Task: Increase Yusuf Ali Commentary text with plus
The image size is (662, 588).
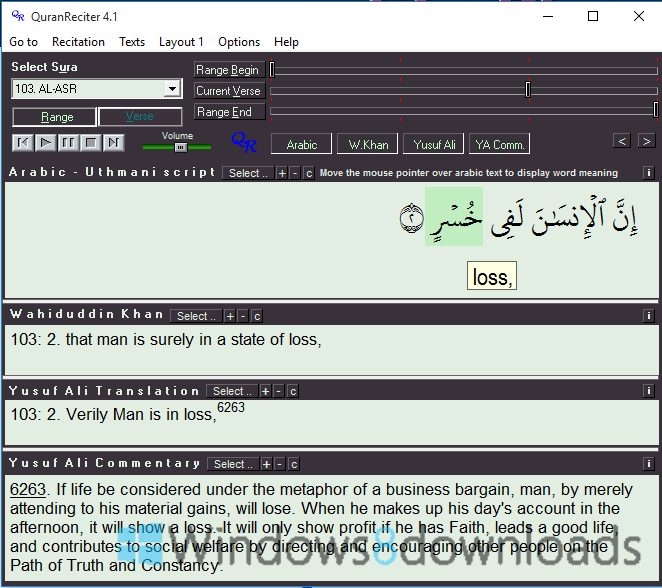Action: pos(266,464)
